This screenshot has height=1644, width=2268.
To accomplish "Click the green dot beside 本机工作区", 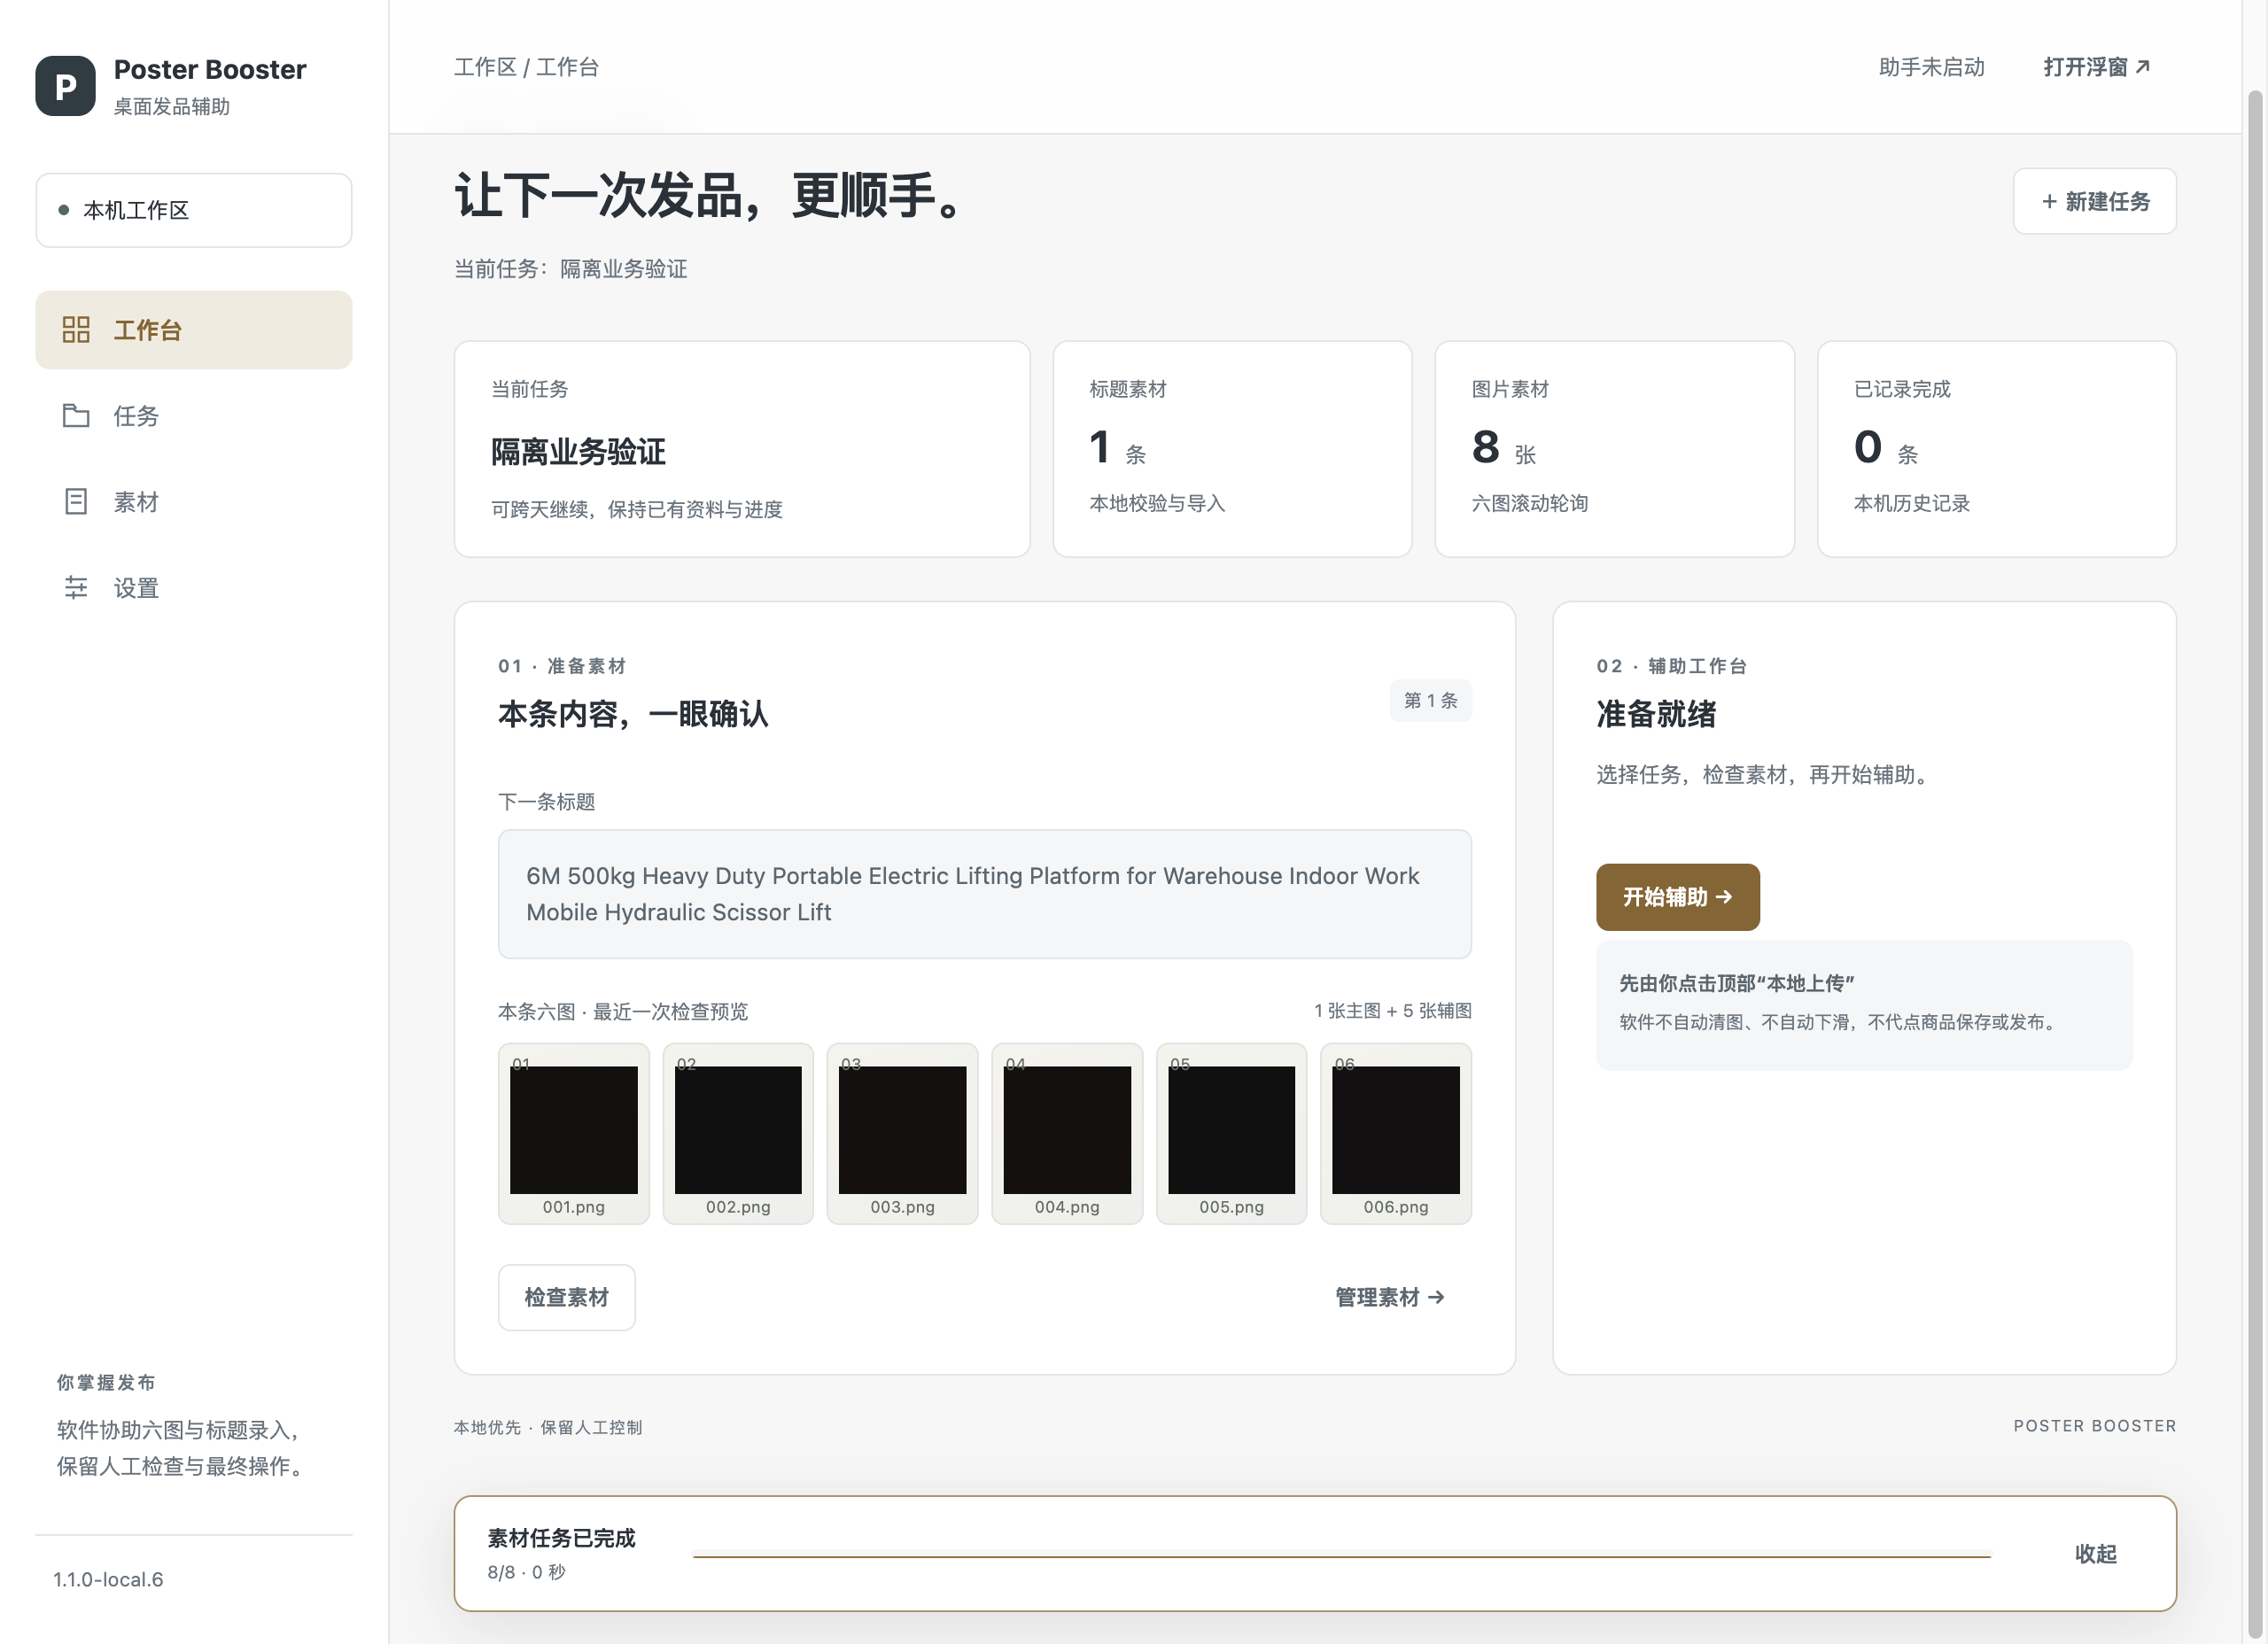I will point(64,210).
